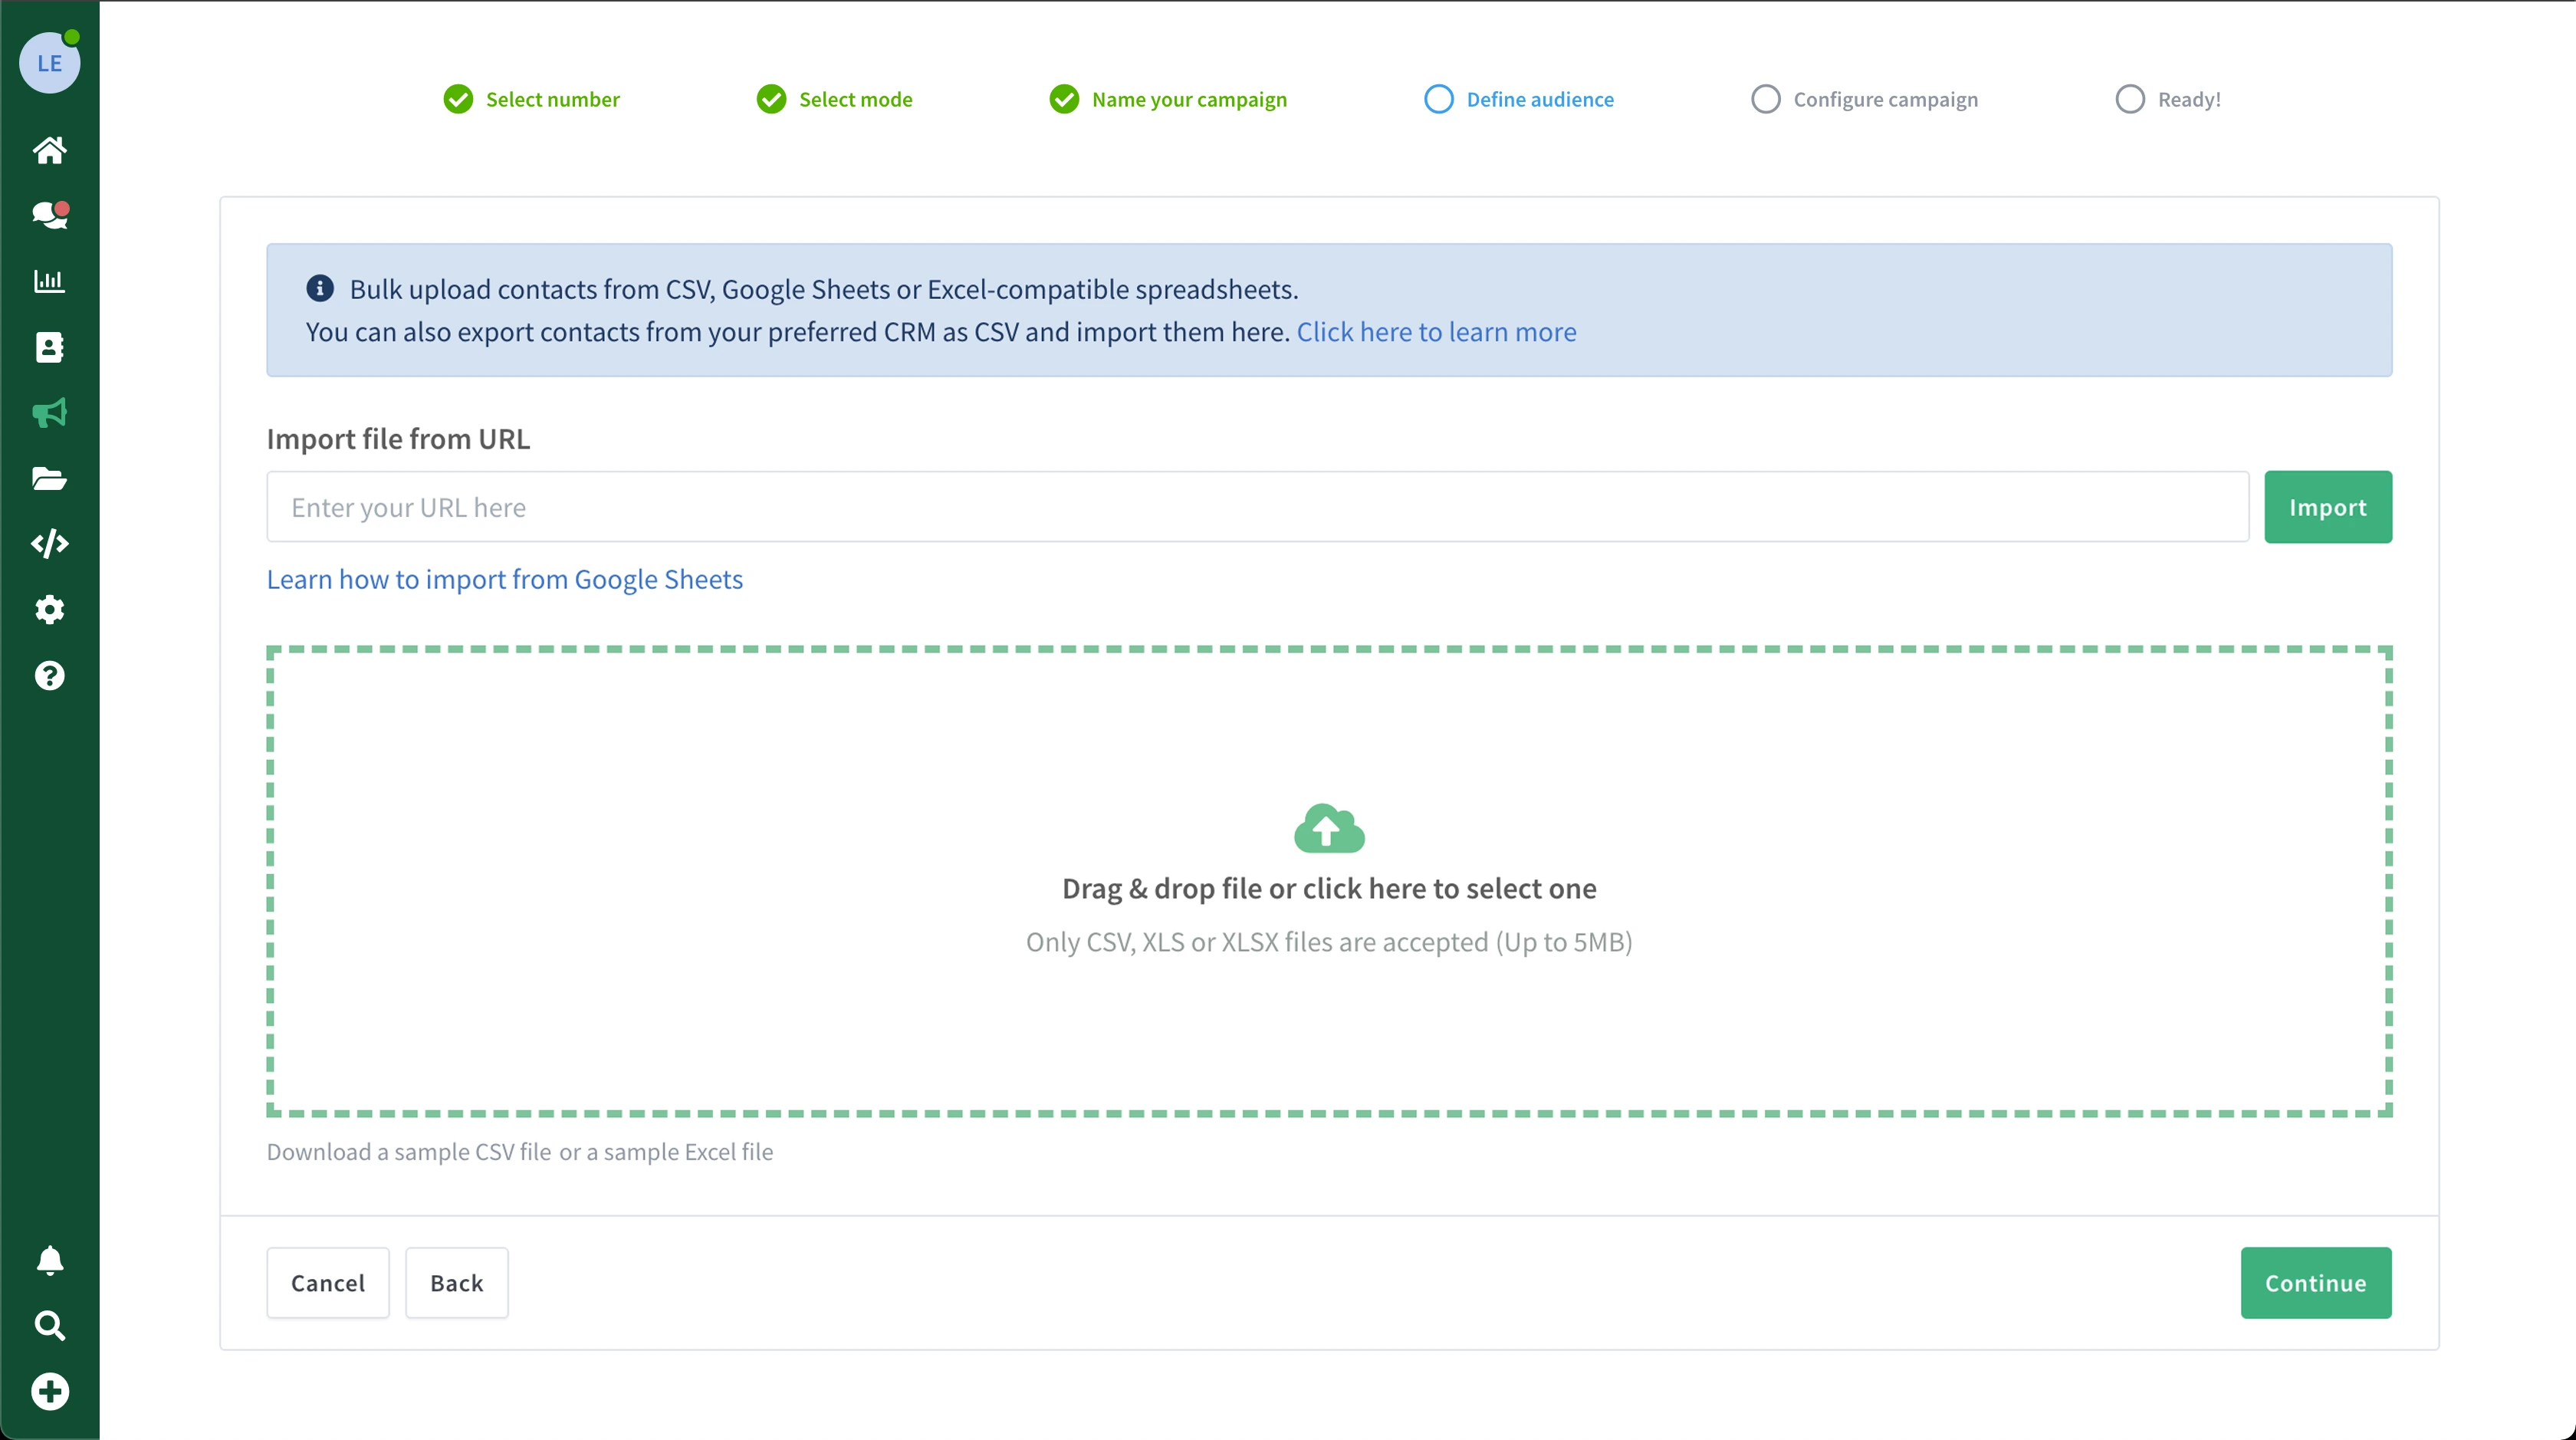Open the files folder icon
The image size is (2576, 1440).
point(49,478)
